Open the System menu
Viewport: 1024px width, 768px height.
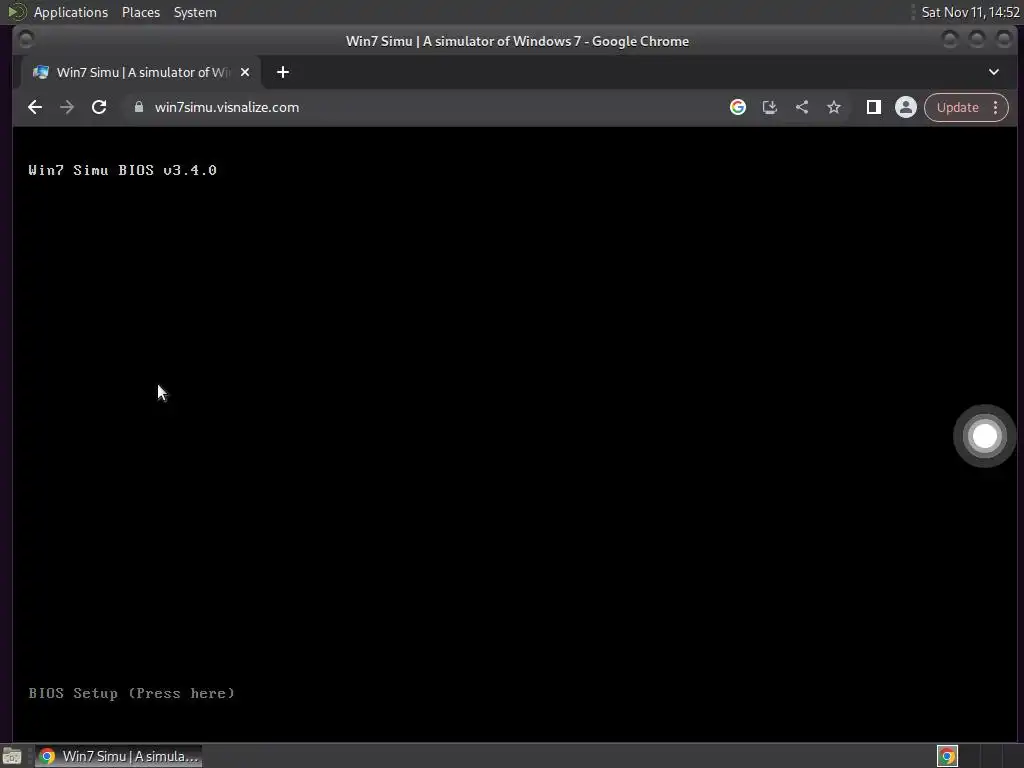pos(195,12)
